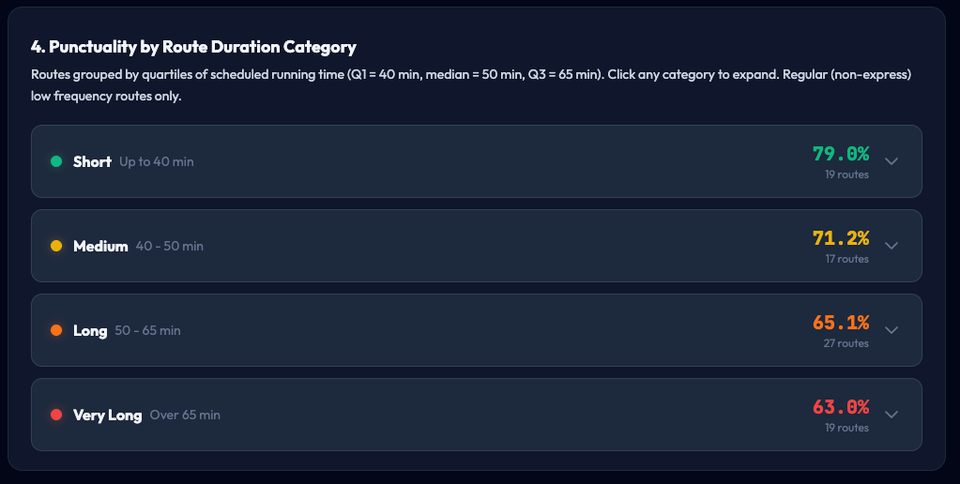Click the 63.0% punctuality value

[x=840, y=406]
